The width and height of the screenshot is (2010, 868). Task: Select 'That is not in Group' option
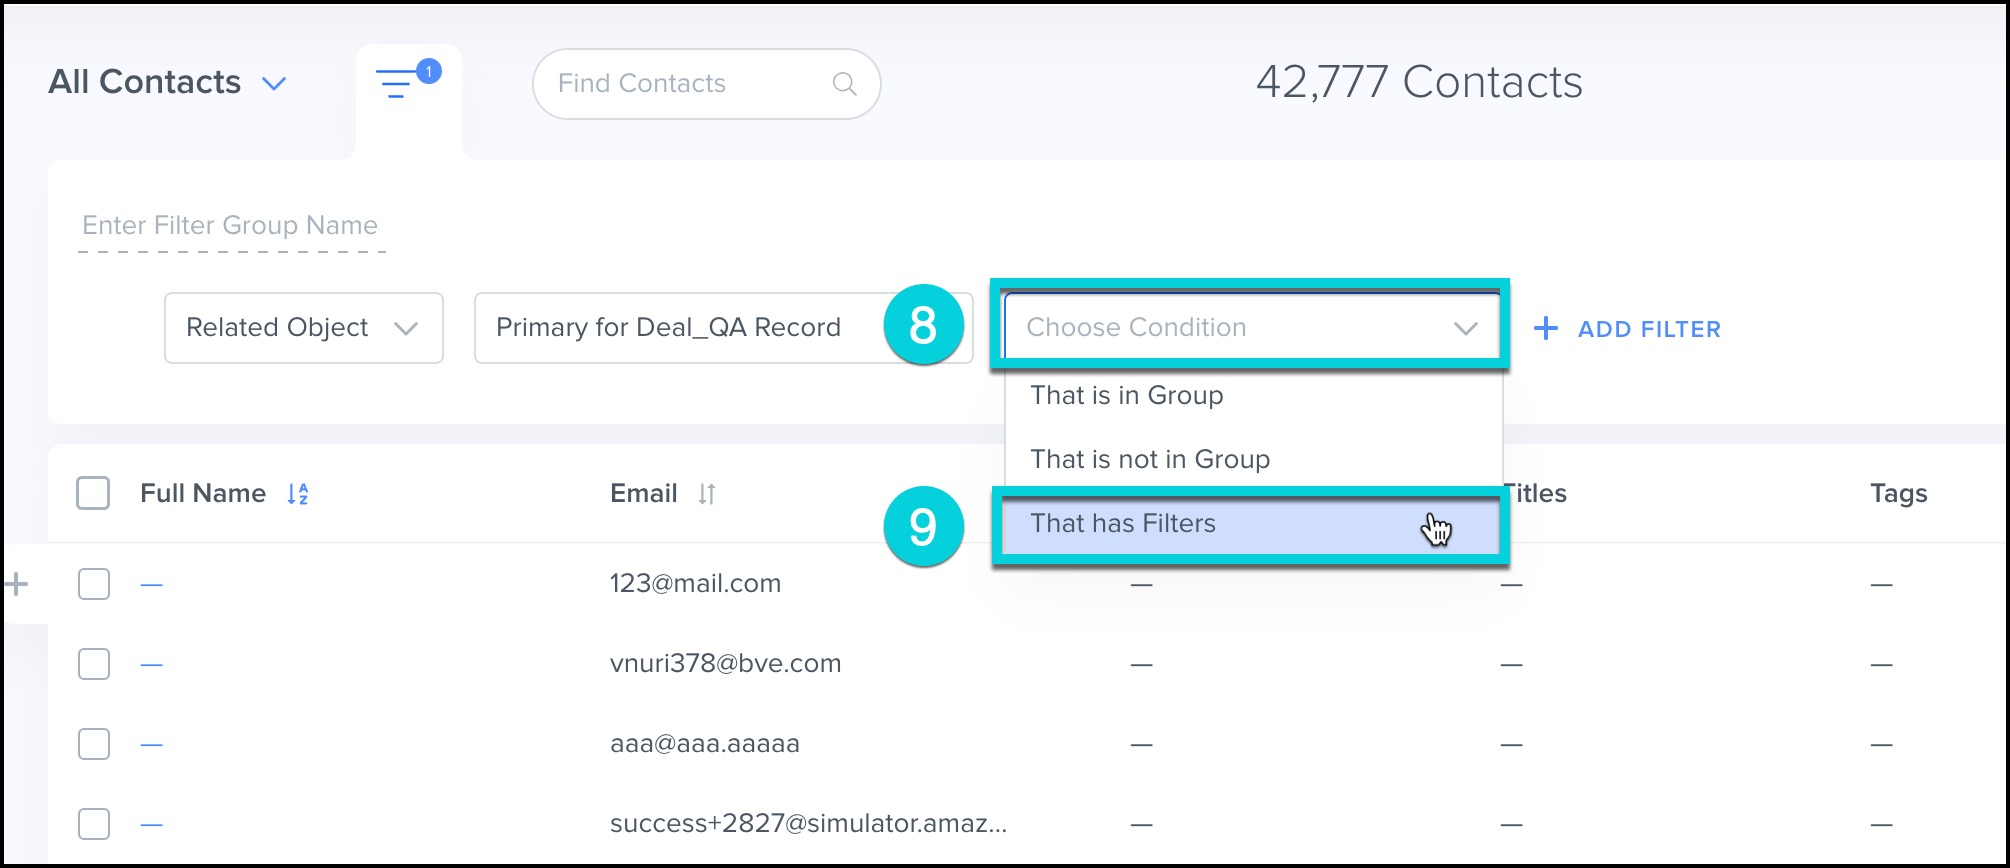pos(1150,460)
